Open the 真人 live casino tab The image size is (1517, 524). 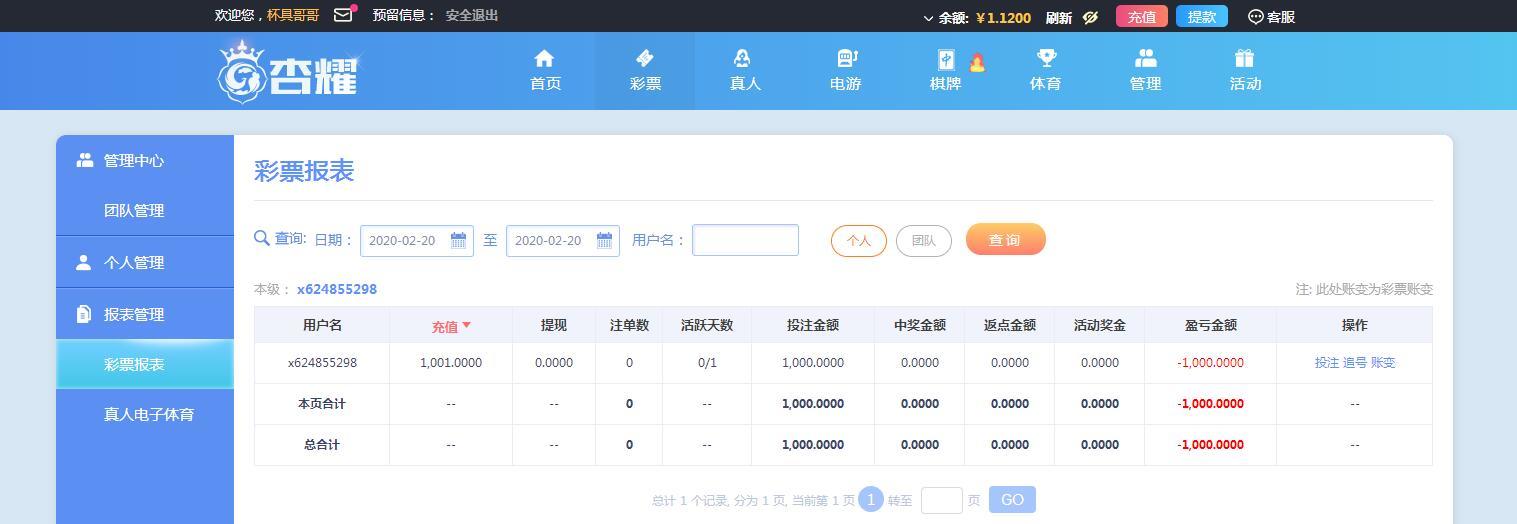(x=745, y=71)
